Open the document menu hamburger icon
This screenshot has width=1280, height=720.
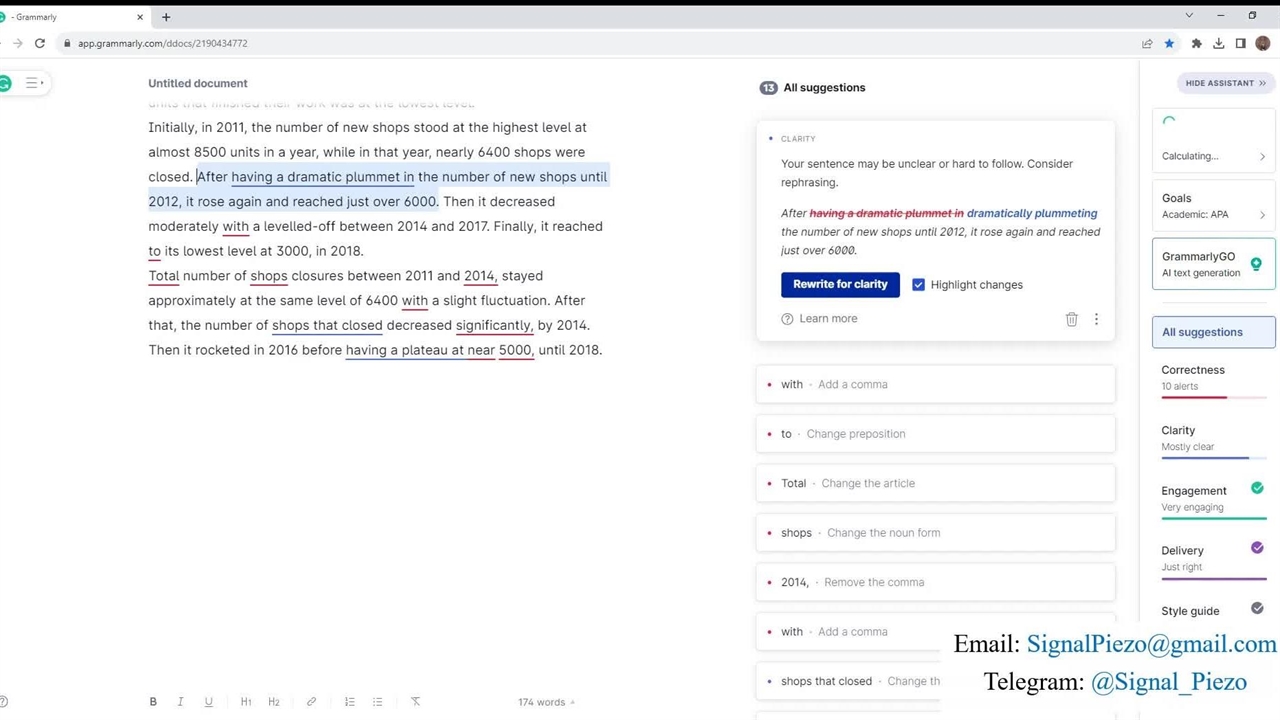point(32,83)
